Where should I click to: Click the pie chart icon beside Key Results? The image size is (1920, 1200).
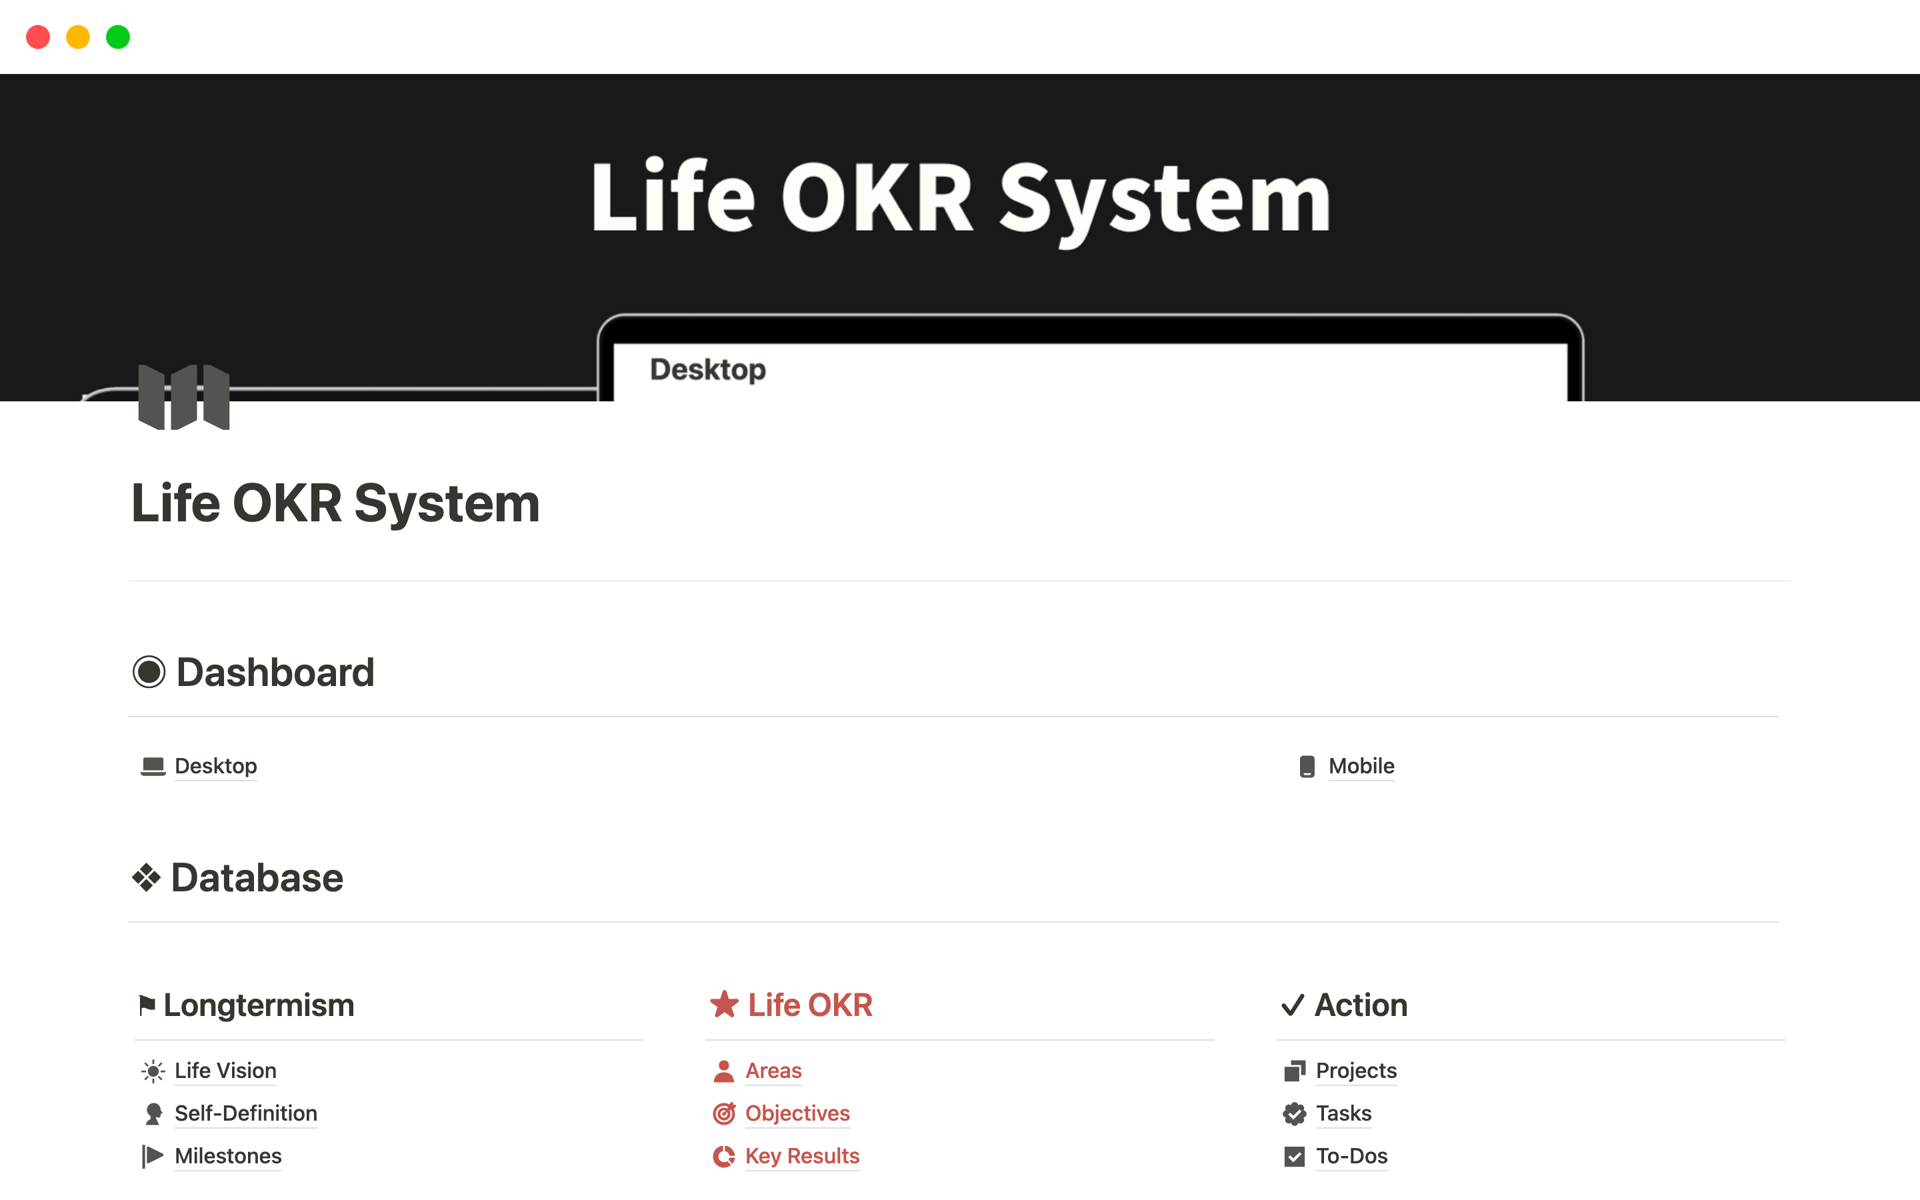[x=723, y=1156]
